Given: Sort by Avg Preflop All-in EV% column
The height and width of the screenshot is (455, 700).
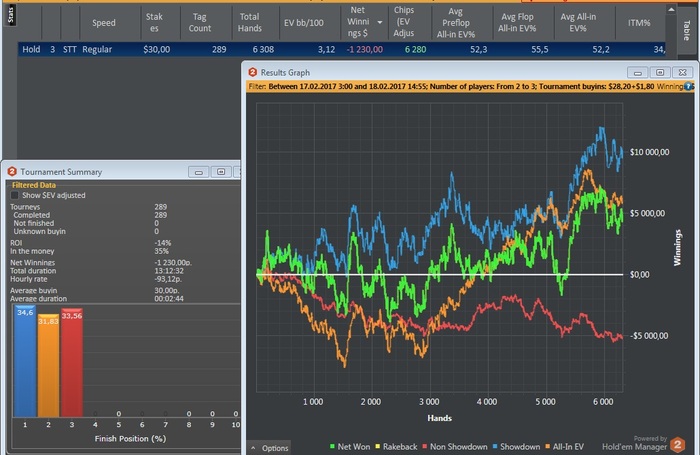Looking at the screenshot, I should pyautogui.click(x=456, y=22).
